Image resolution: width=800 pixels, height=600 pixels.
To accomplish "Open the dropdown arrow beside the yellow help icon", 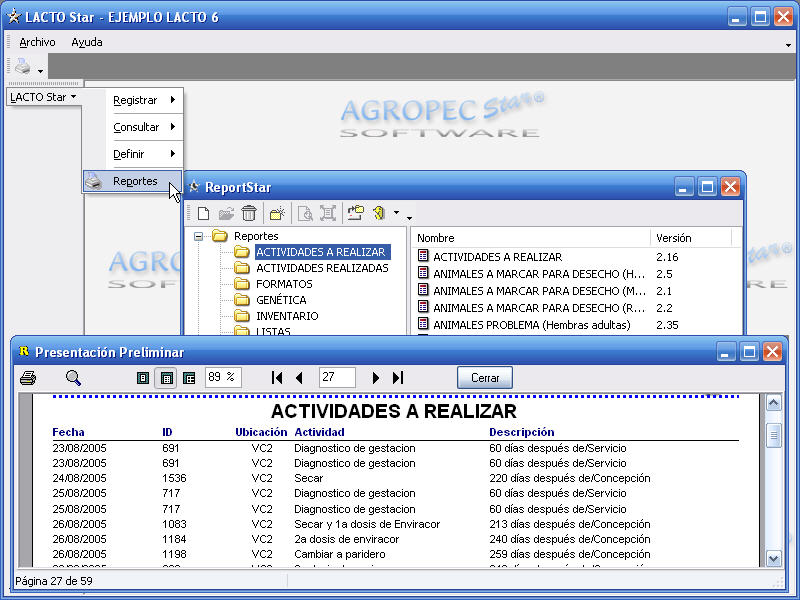I will tap(396, 213).
